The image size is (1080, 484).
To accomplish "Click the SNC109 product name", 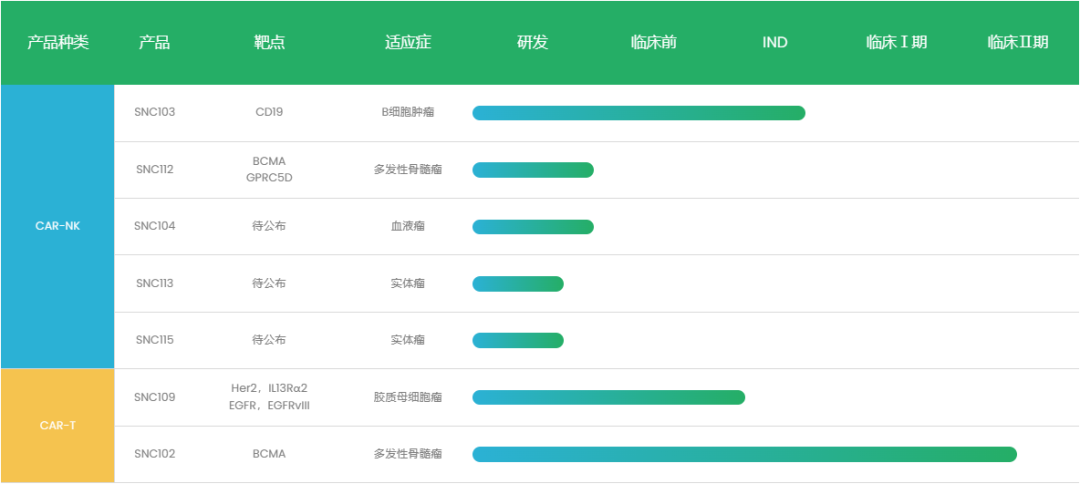I will pyautogui.click(x=155, y=397).
